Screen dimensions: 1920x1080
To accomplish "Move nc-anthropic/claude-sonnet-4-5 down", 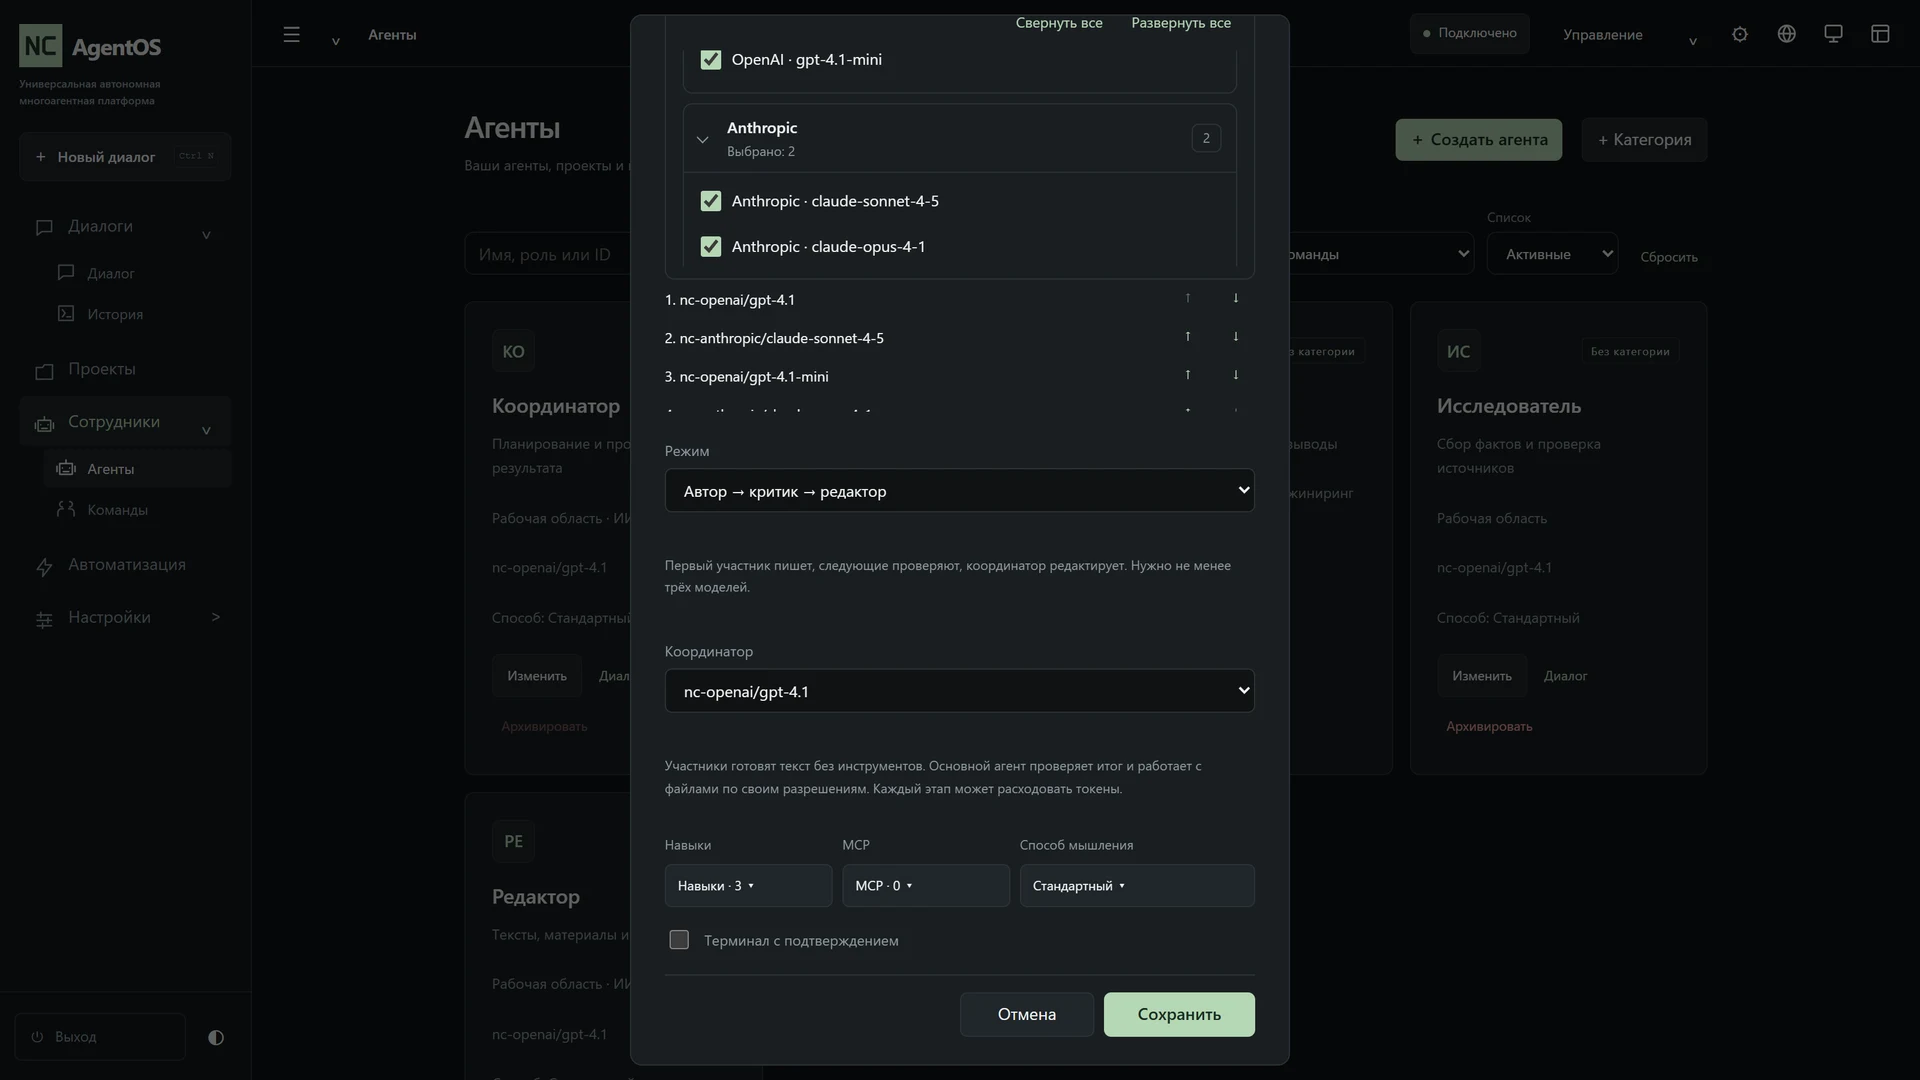I will tap(1236, 337).
